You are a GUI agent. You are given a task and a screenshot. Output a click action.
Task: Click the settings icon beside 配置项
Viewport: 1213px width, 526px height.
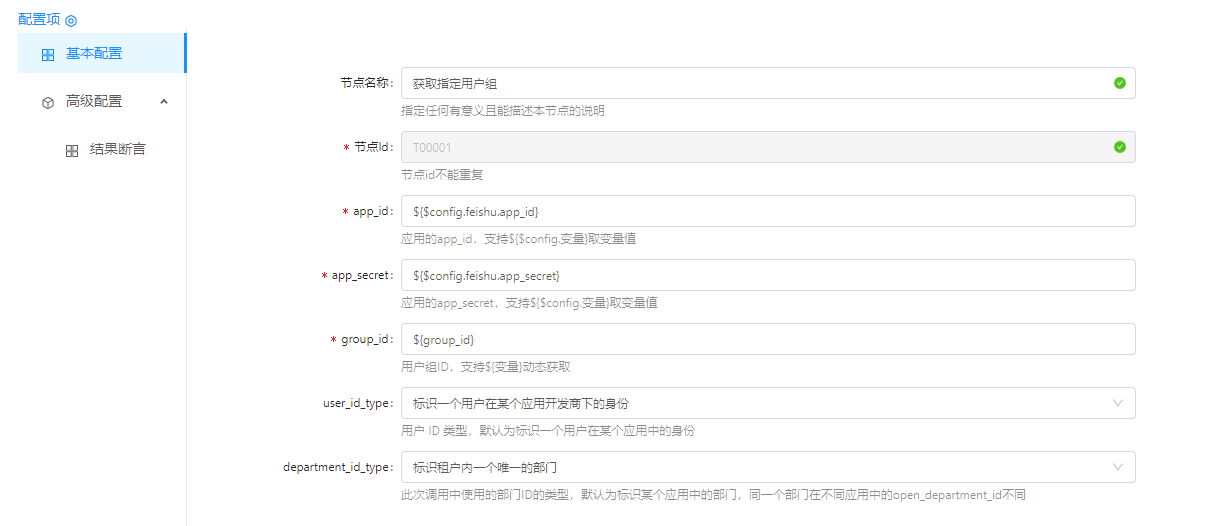[x=71, y=20]
